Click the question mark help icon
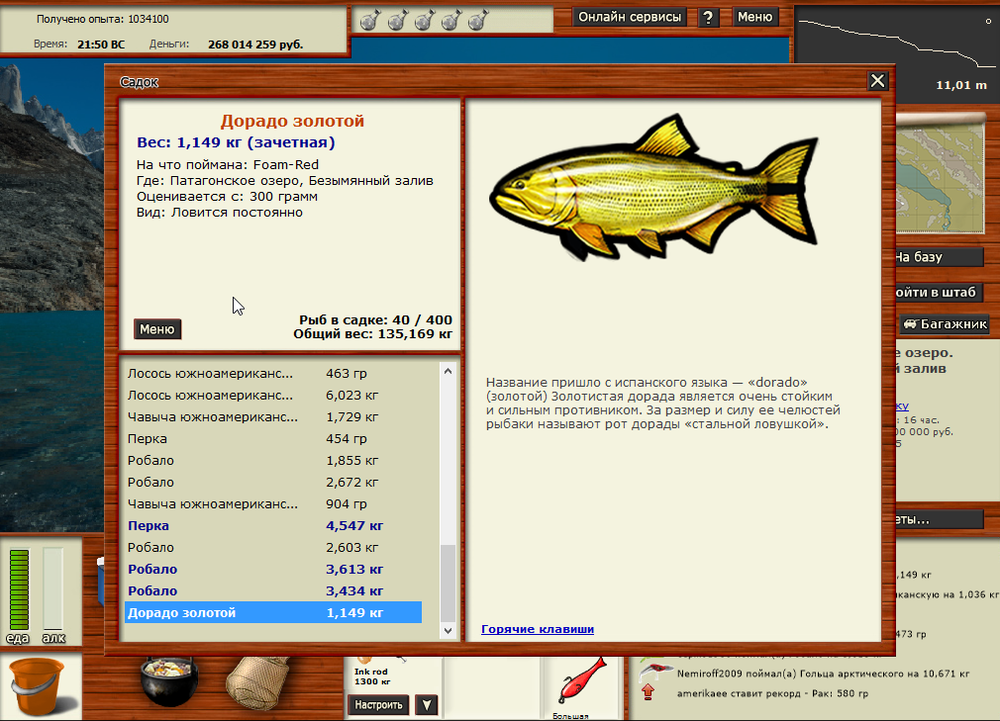The width and height of the screenshot is (1000, 721). [708, 17]
